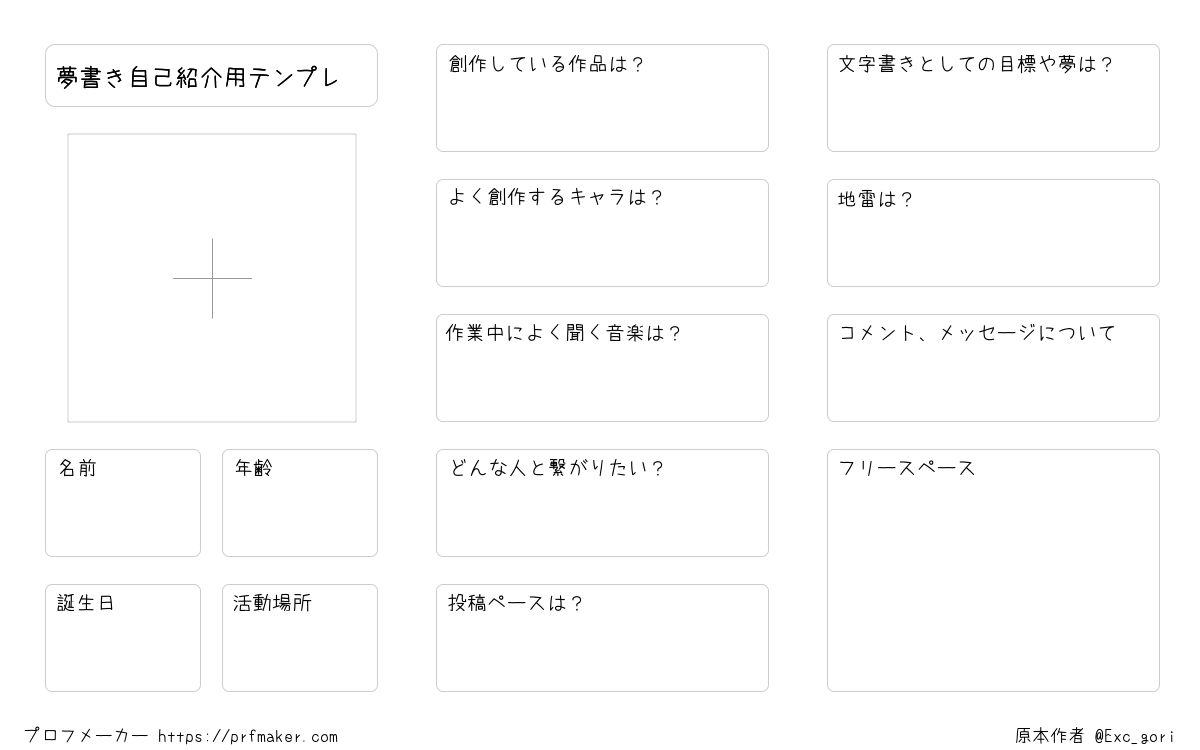Select the 年齢 age field
The image size is (1200, 750).
300,503
